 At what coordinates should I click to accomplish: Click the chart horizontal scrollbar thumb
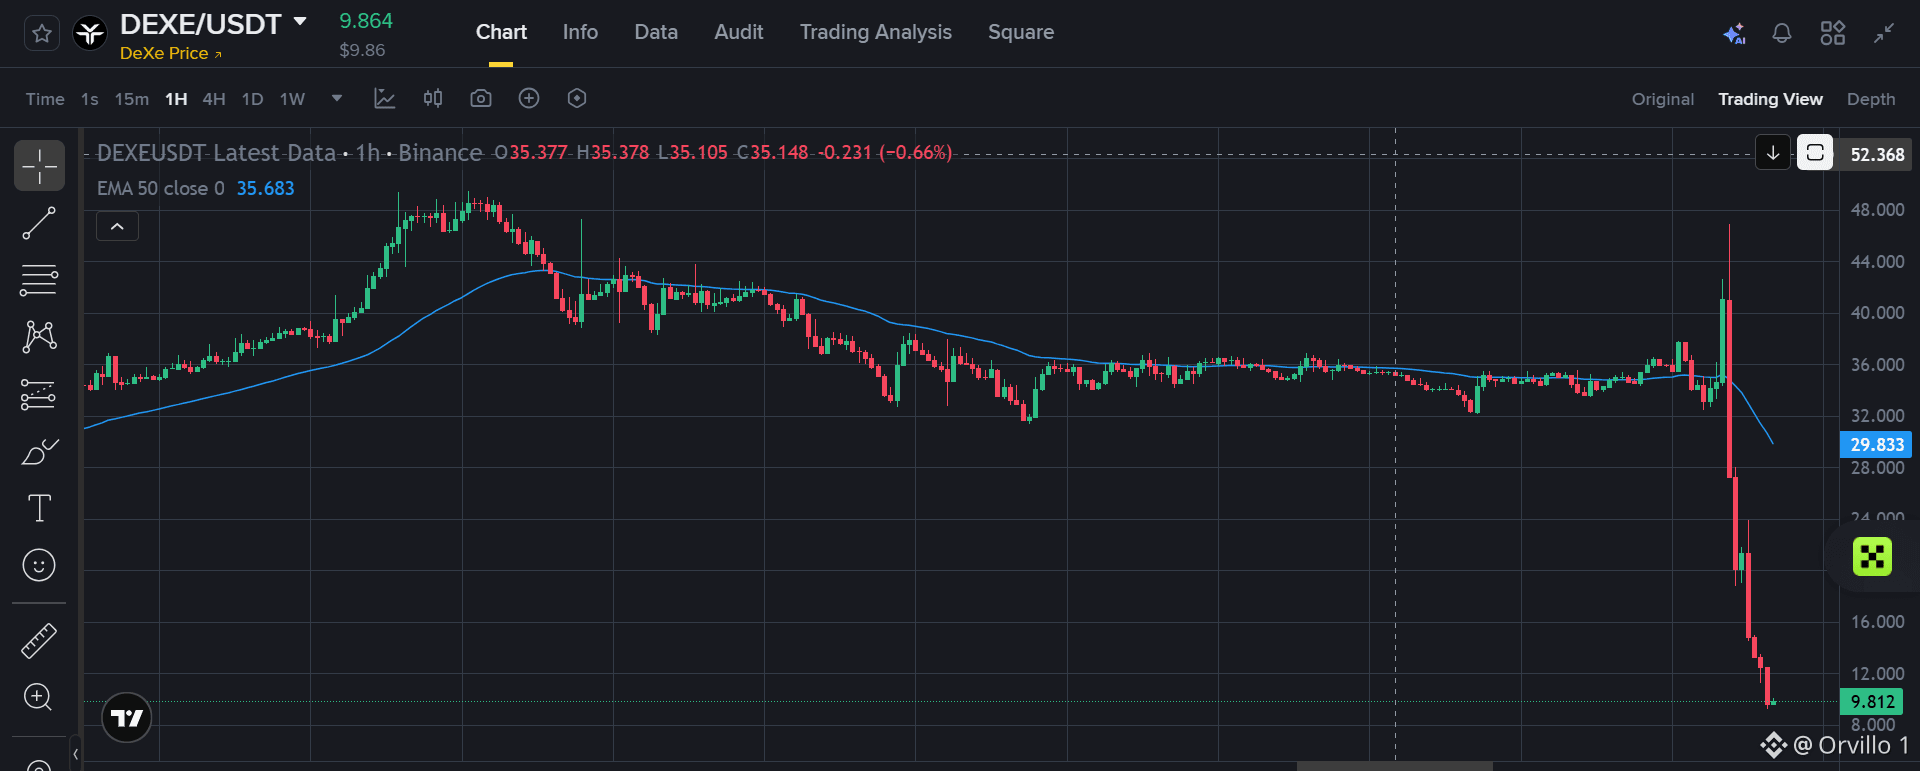(x=1395, y=766)
